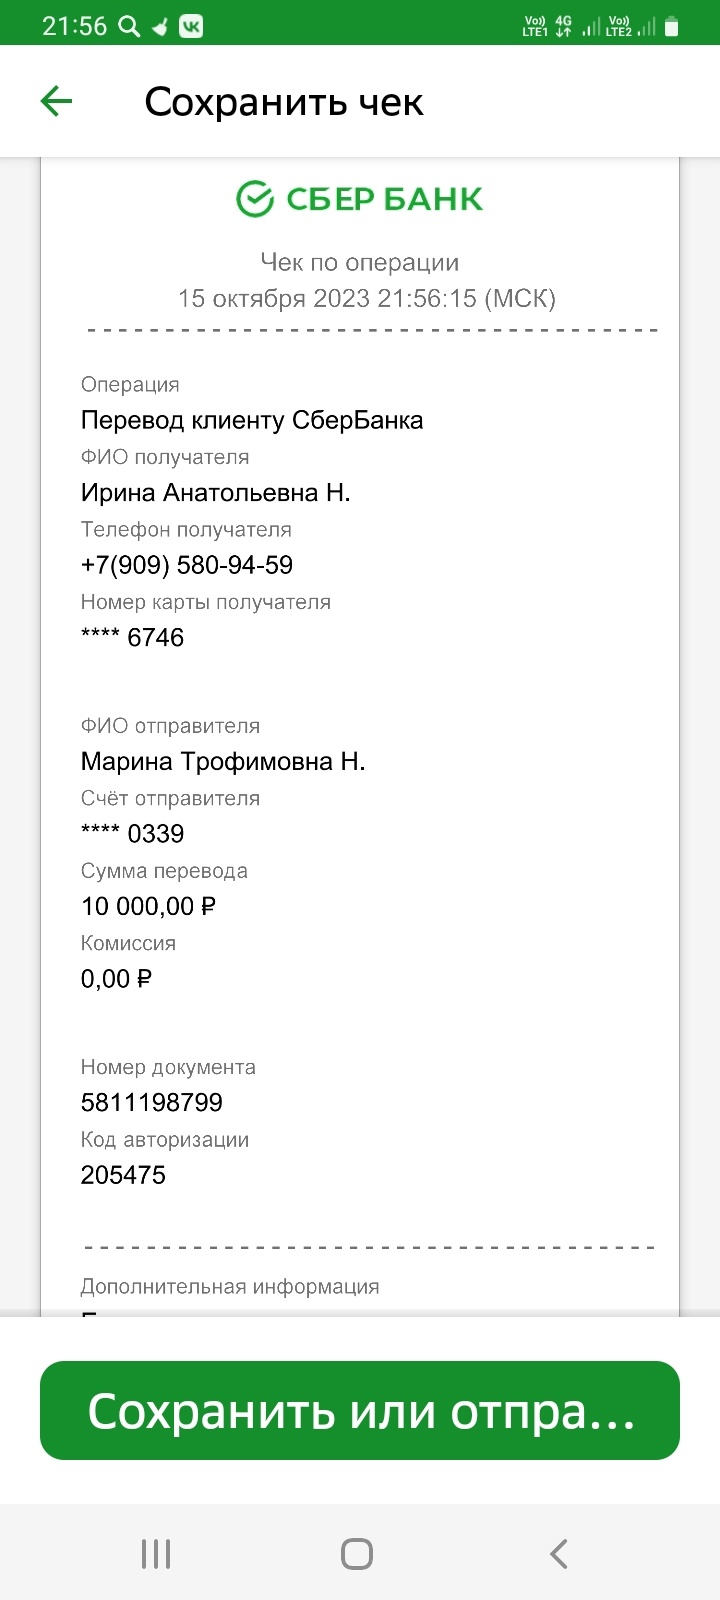This screenshot has width=720, height=1600.
Task: Tap sender name Марина Трофимовна Н.
Action: click(x=223, y=761)
